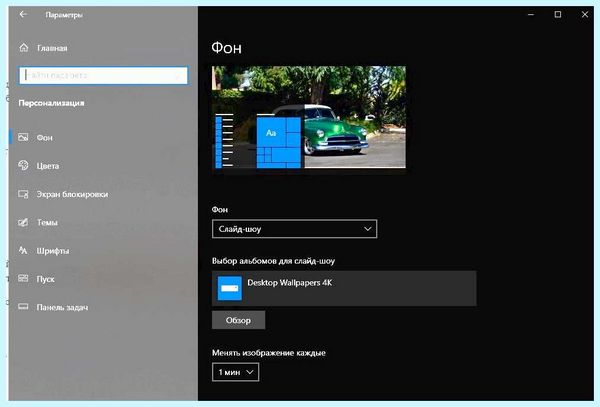Select the Desktop Wallpapers 4K album
This screenshot has height=407, width=600.
[x=344, y=288]
